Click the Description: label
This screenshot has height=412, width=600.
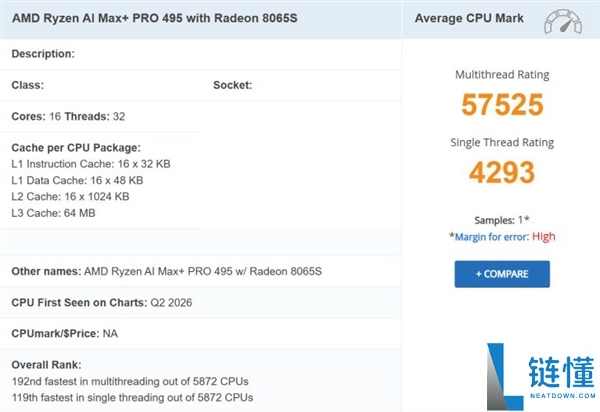[x=43, y=54]
